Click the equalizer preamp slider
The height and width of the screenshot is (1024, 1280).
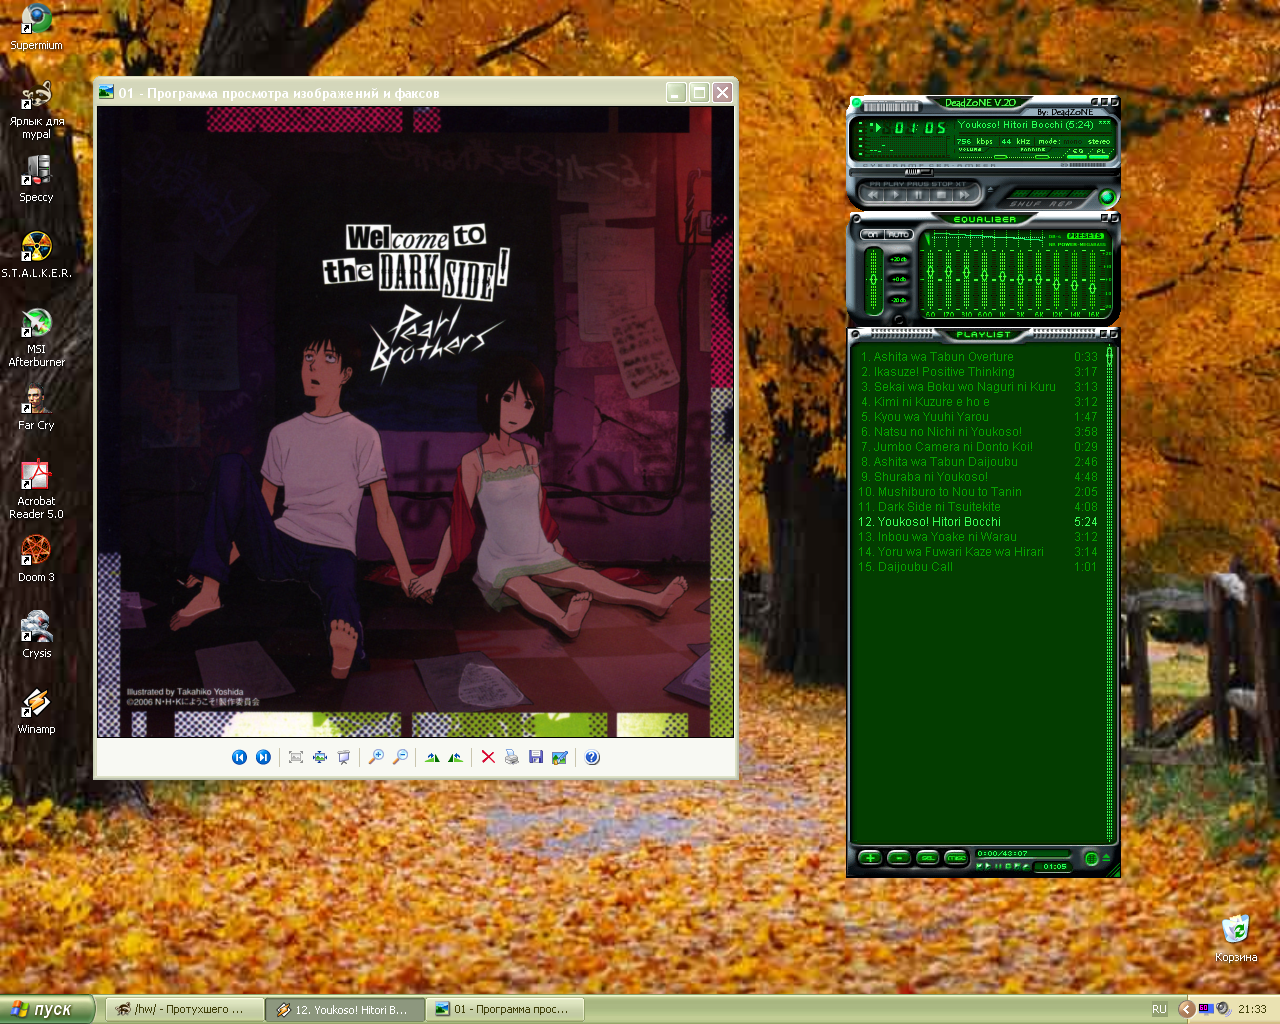[874, 279]
